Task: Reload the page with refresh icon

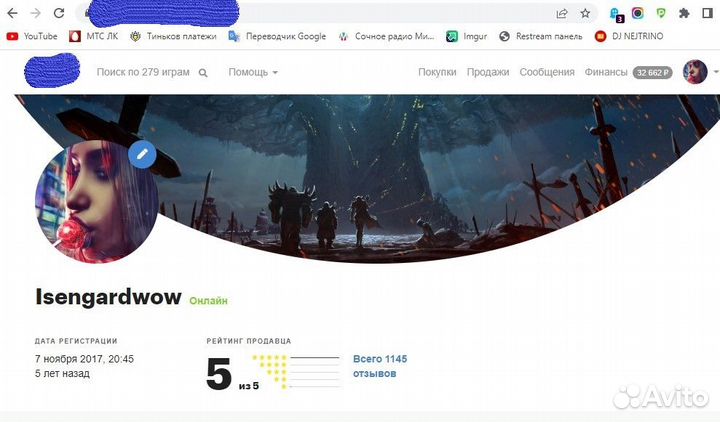Action: (59, 13)
